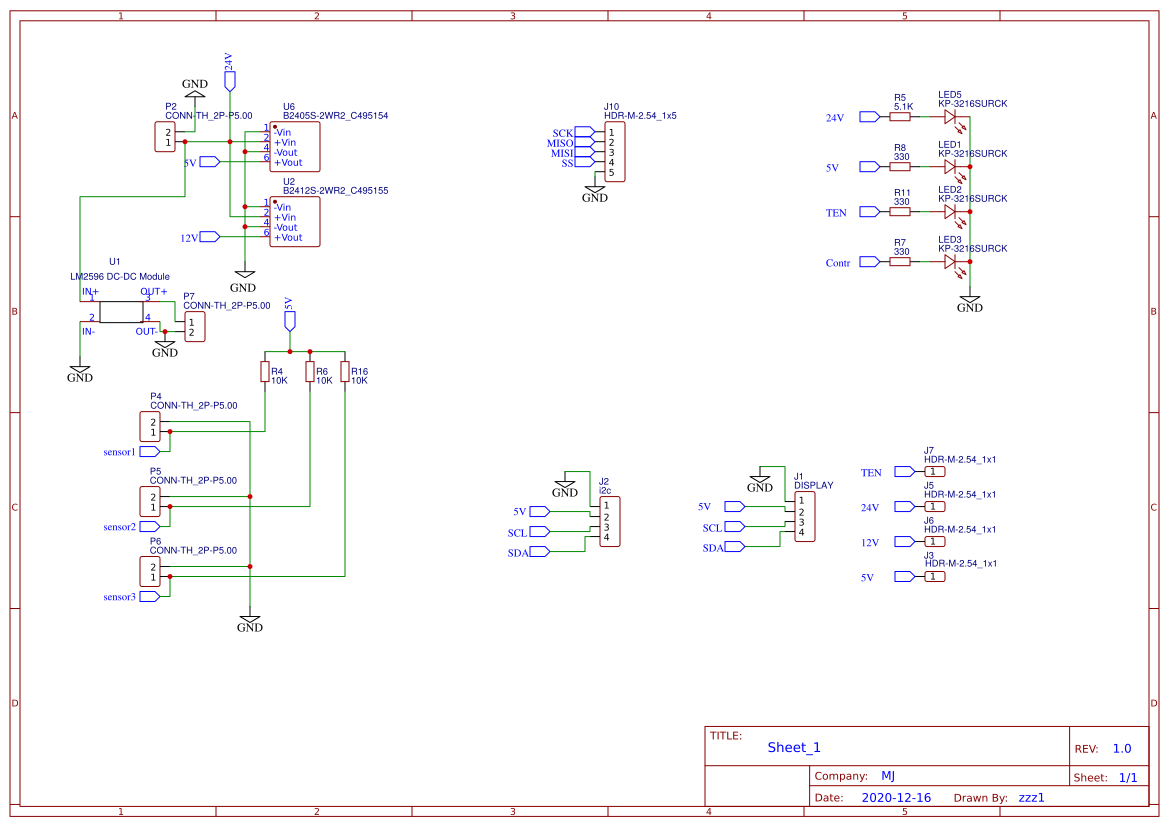
Task: Select the R11 resistor symbol
Action: 900,212
